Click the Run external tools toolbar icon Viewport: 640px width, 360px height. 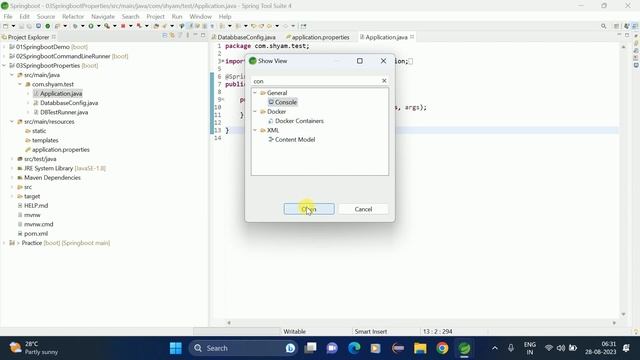[107, 26]
